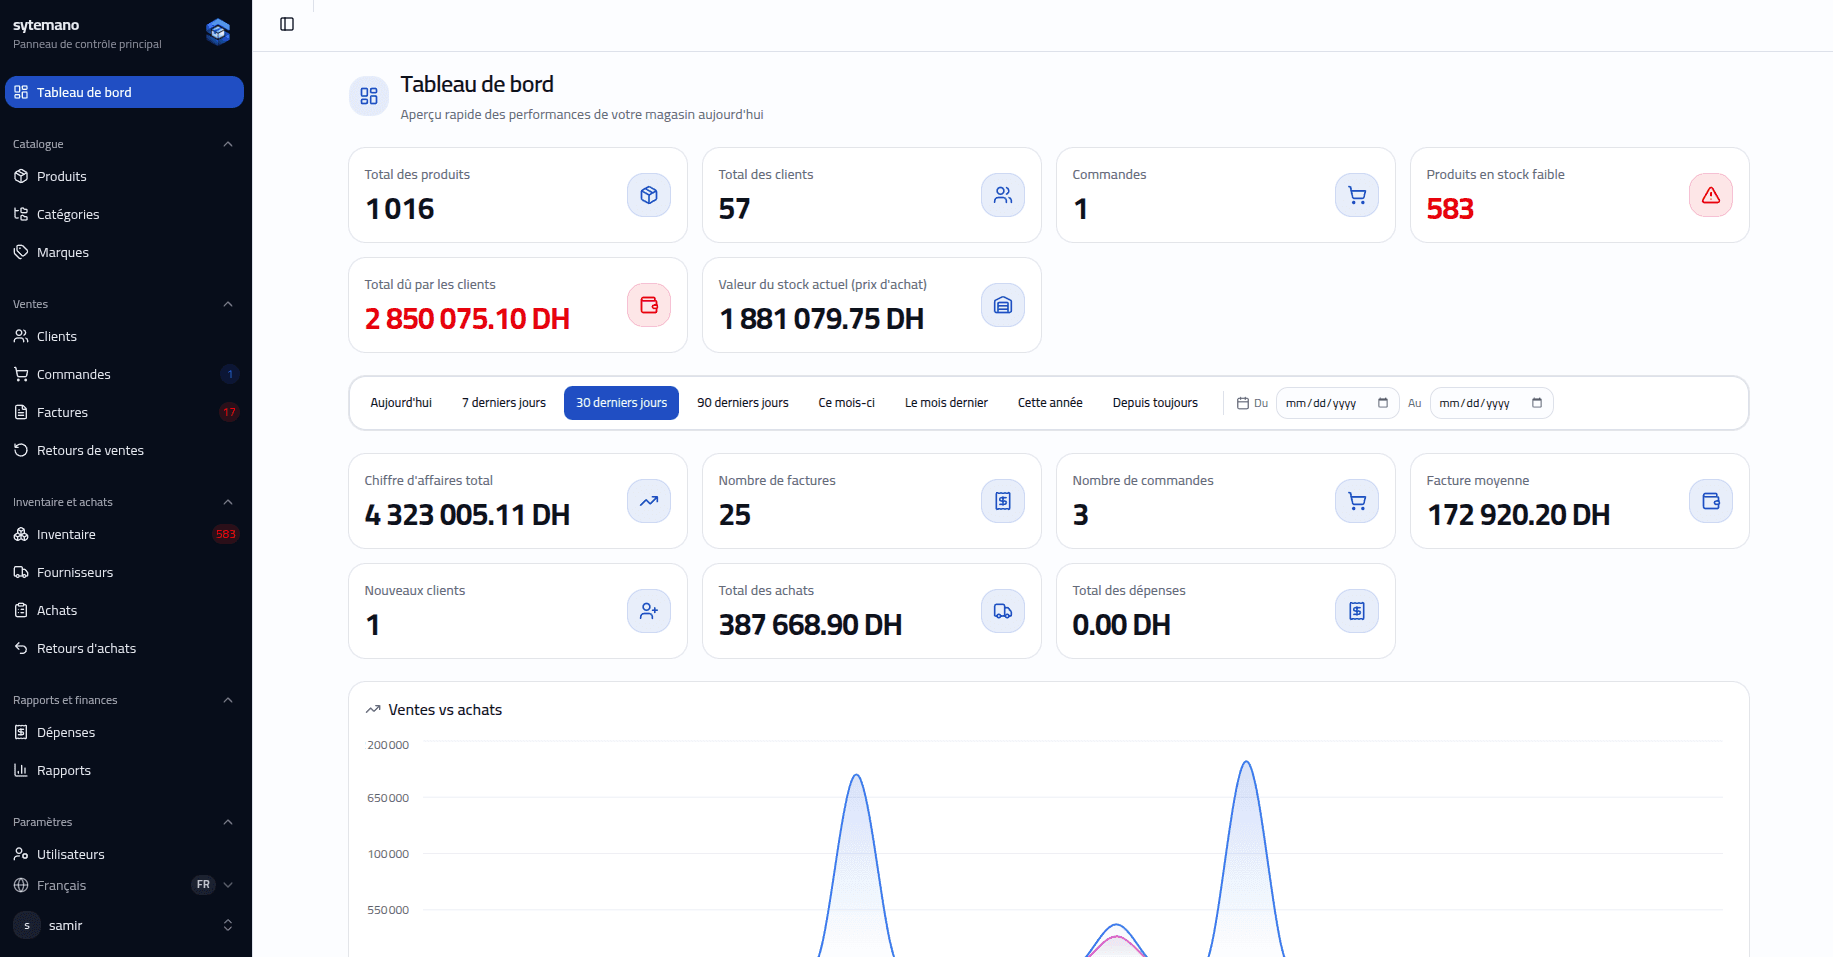This screenshot has height=957, width=1833.
Task: Open the Du date calendar picker icon
Action: (1383, 403)
